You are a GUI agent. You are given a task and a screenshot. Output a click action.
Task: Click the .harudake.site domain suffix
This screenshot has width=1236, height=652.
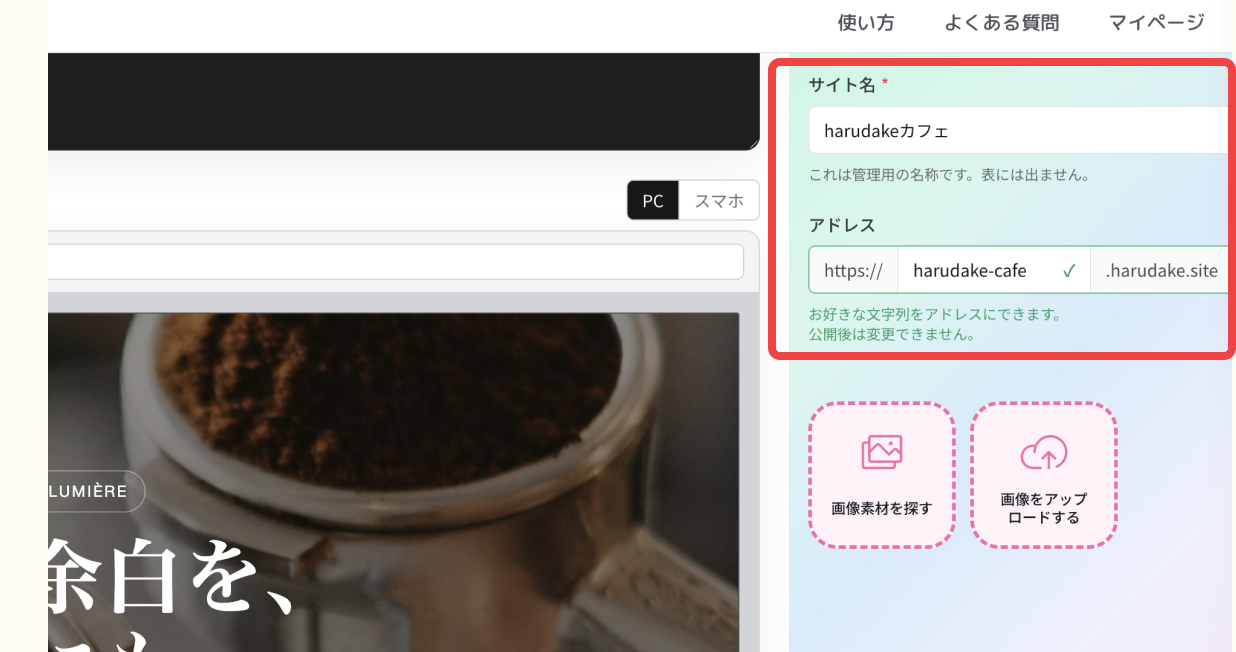[1161, 270]
